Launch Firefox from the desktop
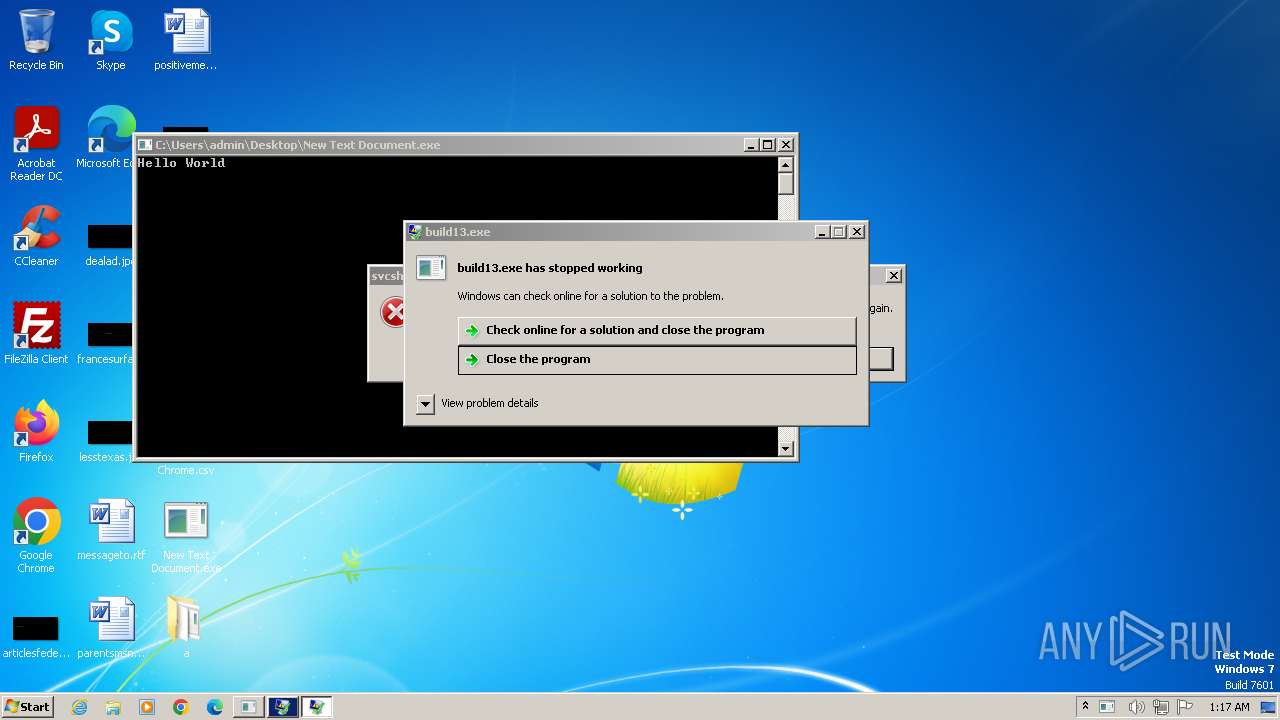Screen dimensions: 1280x720 coord(36,432)
